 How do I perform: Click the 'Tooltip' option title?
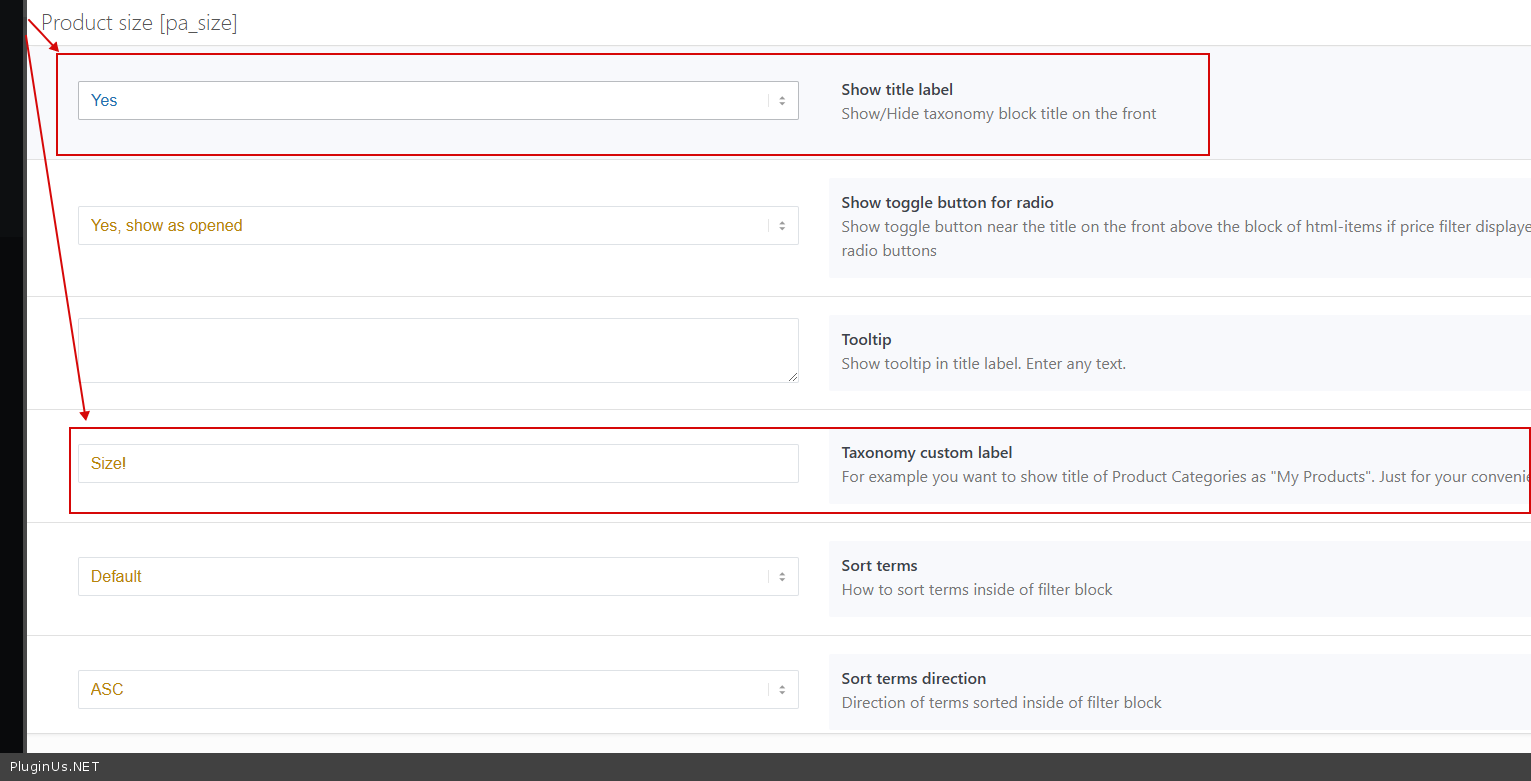(866, 340)
